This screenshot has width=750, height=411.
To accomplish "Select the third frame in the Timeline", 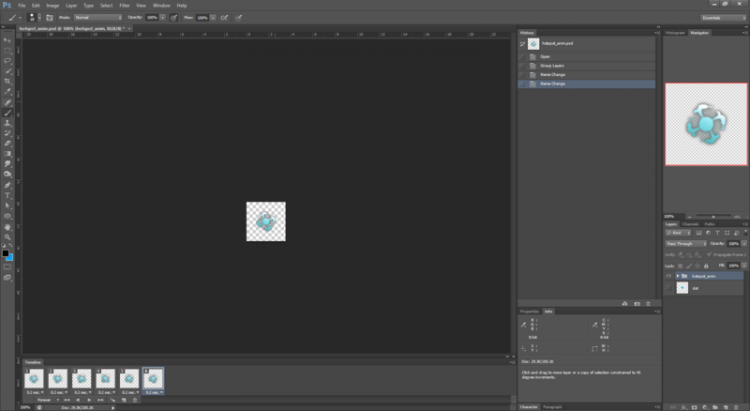I will click(82, 377).
